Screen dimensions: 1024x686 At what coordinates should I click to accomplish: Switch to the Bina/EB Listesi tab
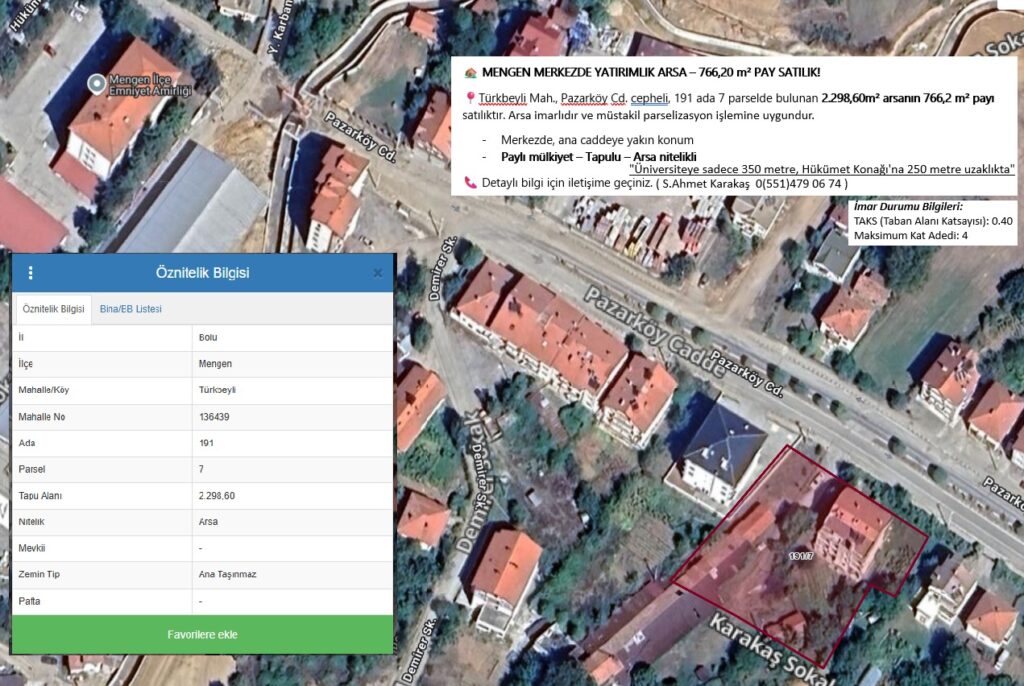click(131, 309)
